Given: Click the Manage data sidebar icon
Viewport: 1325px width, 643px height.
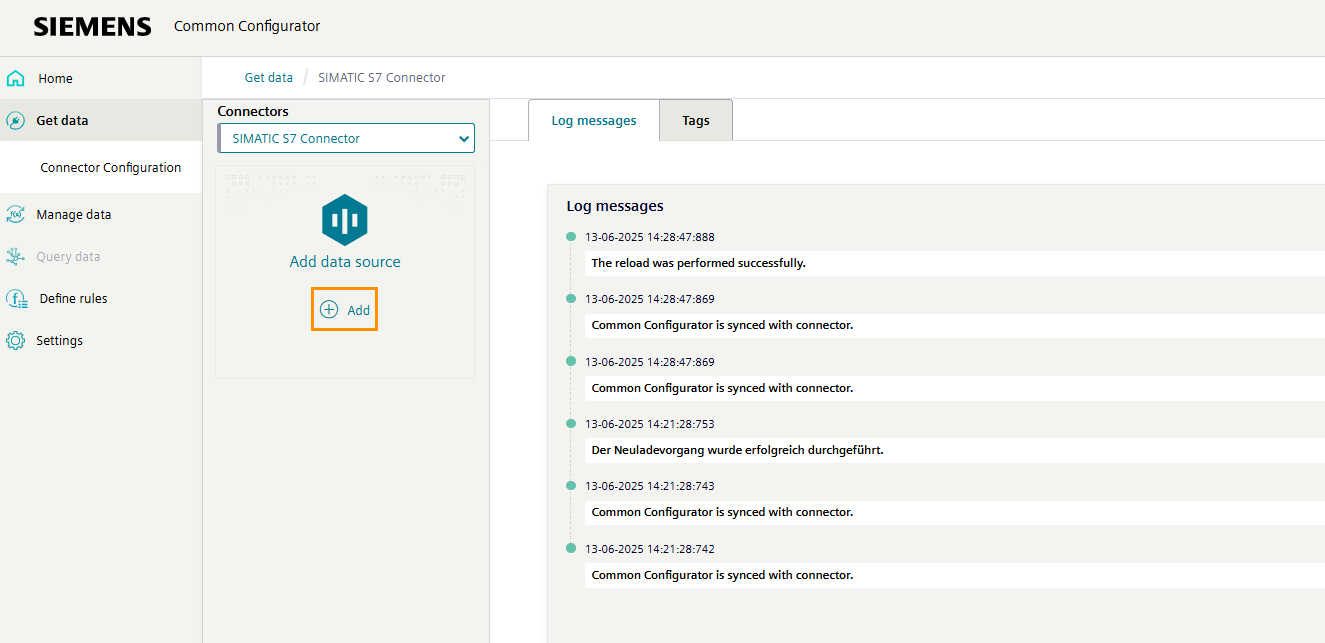Looking at the screenshot, I should [18, 213].
